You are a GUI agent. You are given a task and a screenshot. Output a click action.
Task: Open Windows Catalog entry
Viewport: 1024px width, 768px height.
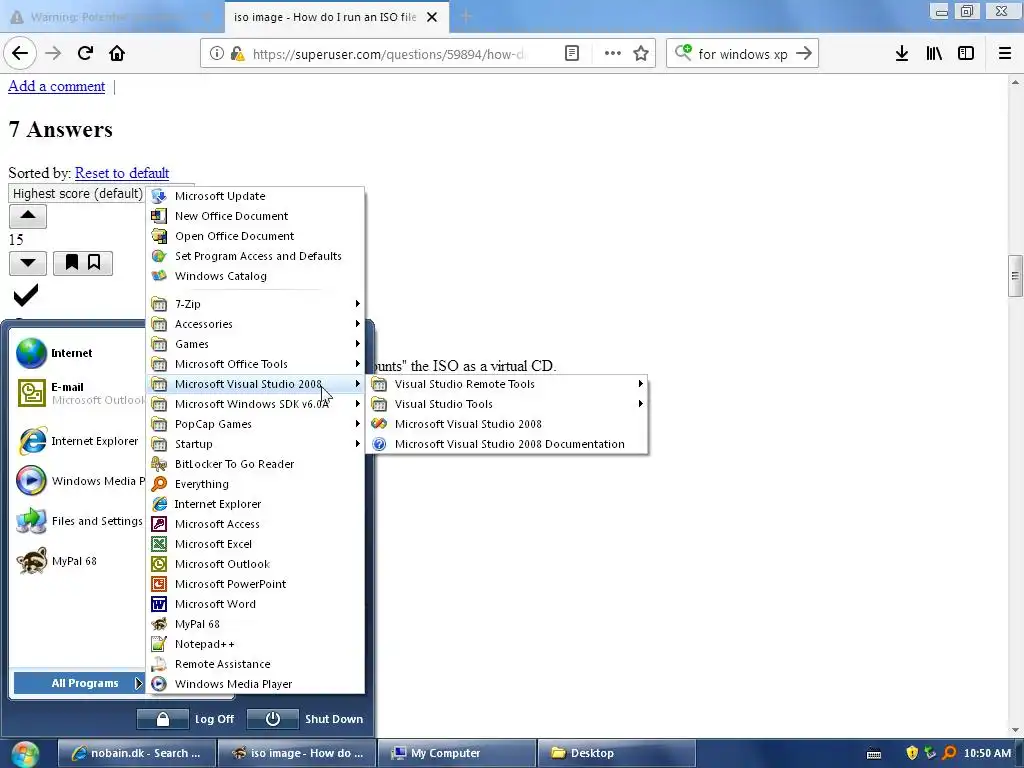click(x=255, y=276)
